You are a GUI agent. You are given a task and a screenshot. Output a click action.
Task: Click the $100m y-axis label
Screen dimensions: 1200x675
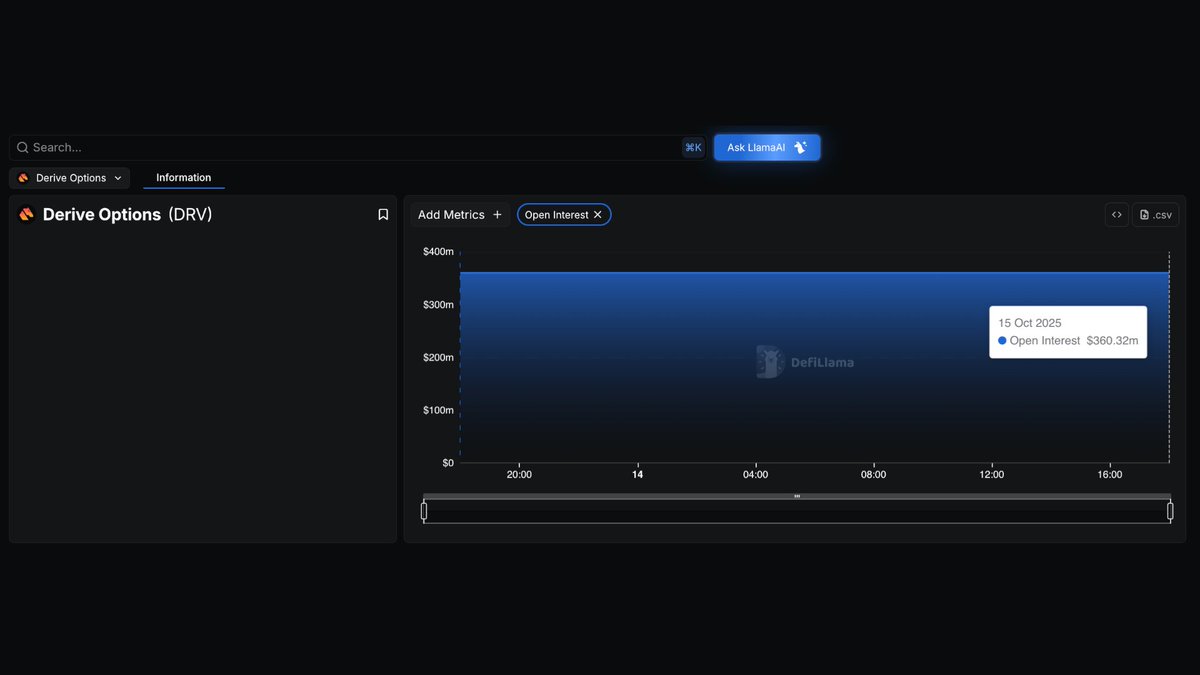click(438, 410)
